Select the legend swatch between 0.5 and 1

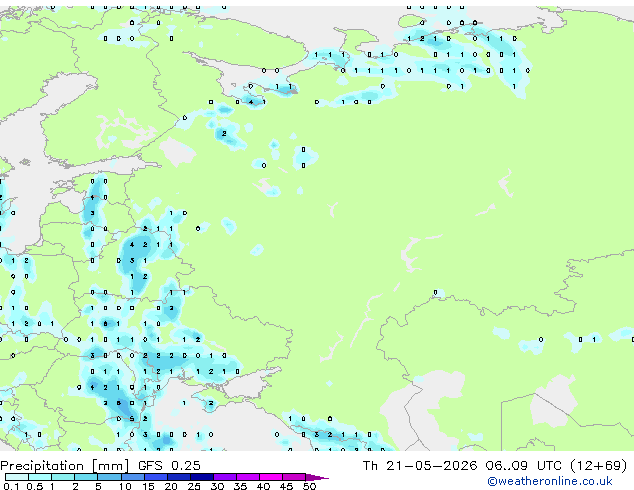40,477
